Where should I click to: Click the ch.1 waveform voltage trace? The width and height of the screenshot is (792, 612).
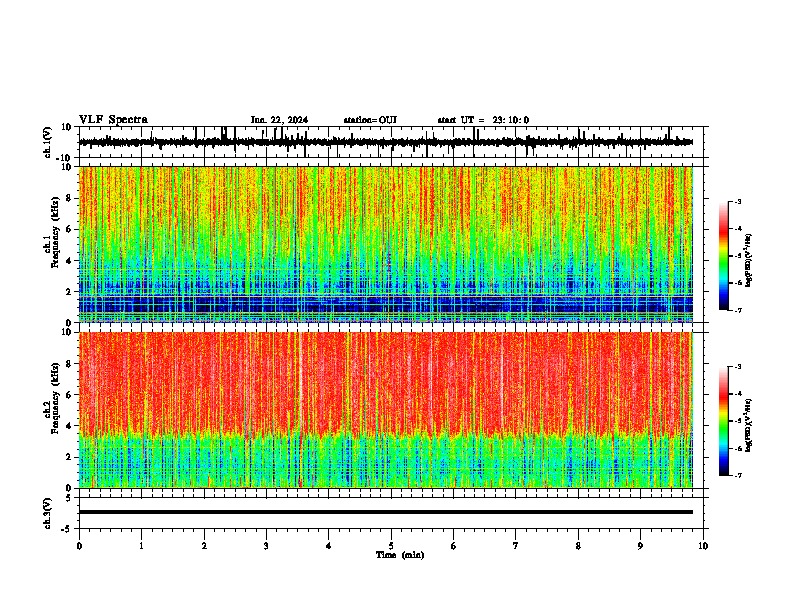pos(386,142)
